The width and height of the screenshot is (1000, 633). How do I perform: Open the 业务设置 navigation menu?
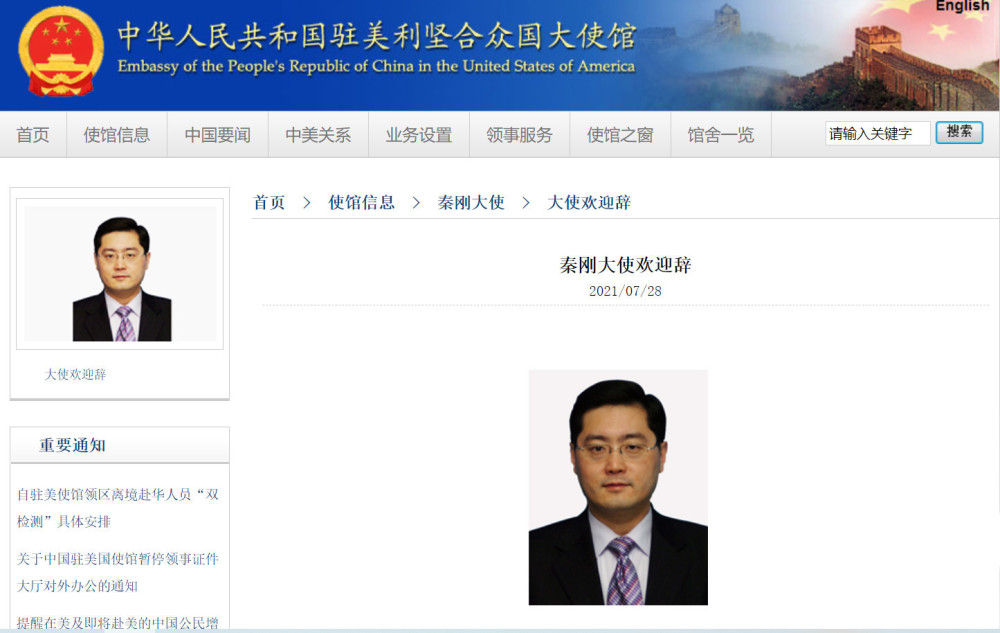click(418, 134)
